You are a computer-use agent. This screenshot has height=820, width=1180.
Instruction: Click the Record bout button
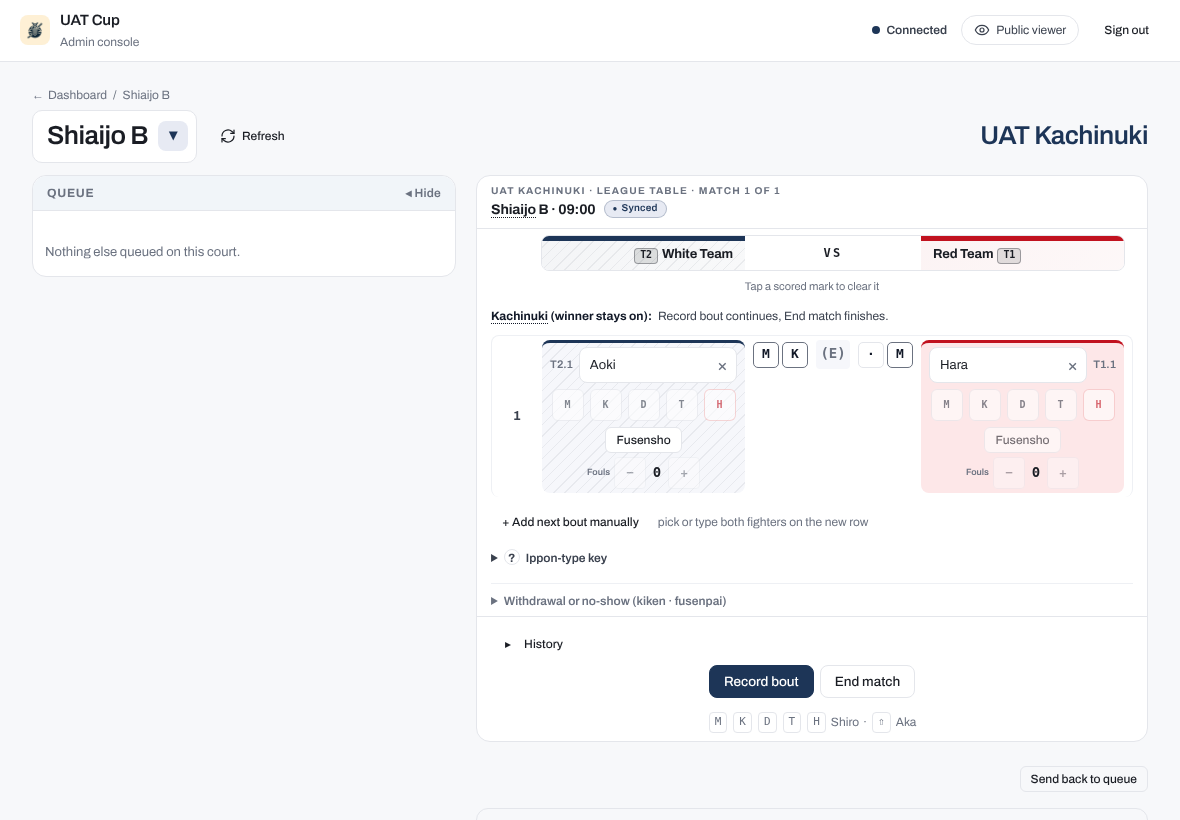click(x=761, y=682)
